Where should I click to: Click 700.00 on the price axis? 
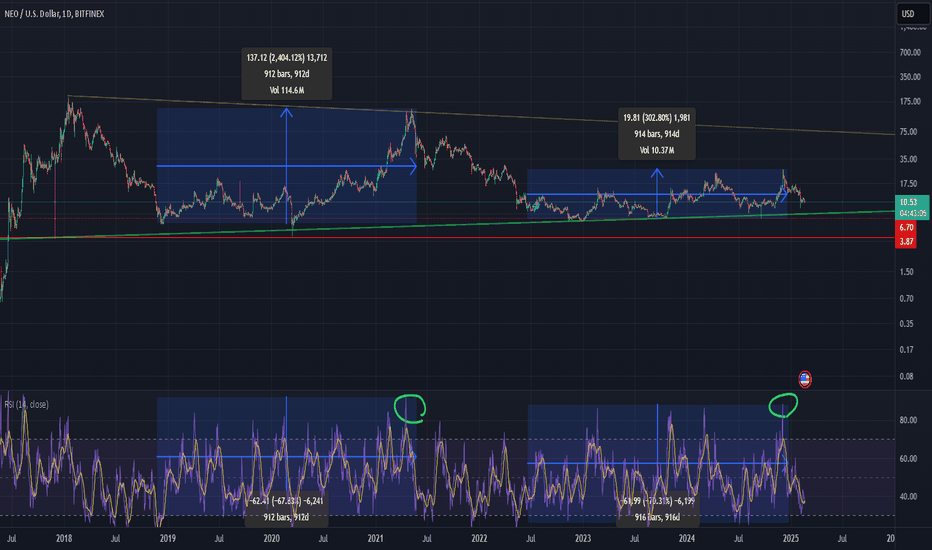coord(910,52)
